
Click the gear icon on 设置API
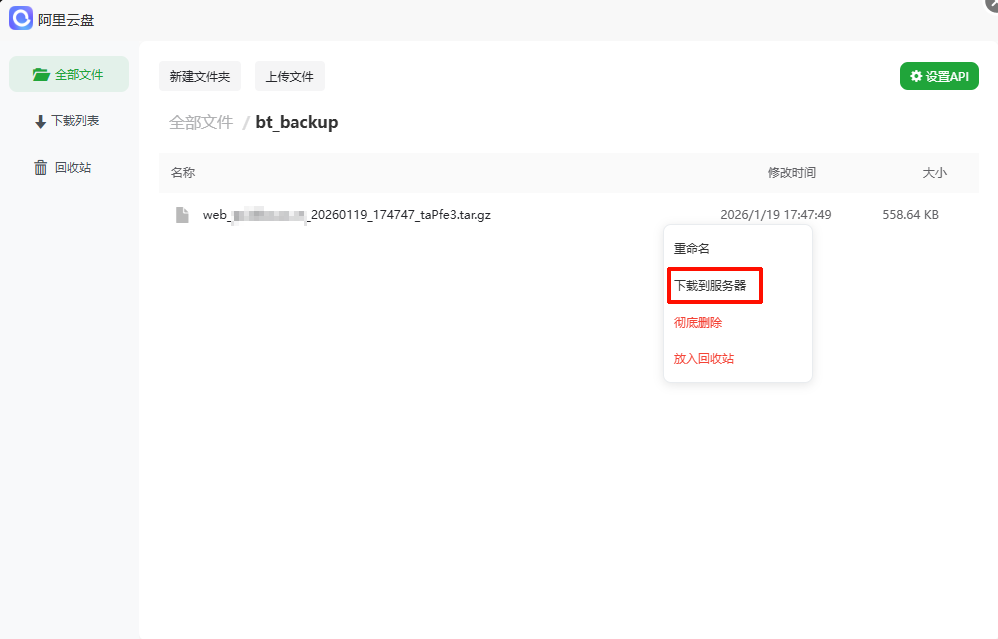pyautogui.click(x=916, y=77)
